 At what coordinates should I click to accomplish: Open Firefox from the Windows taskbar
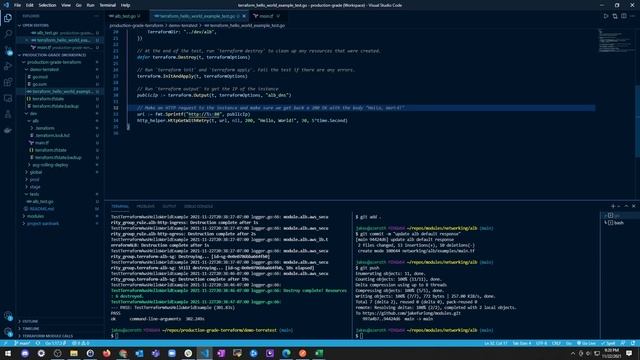107,353
